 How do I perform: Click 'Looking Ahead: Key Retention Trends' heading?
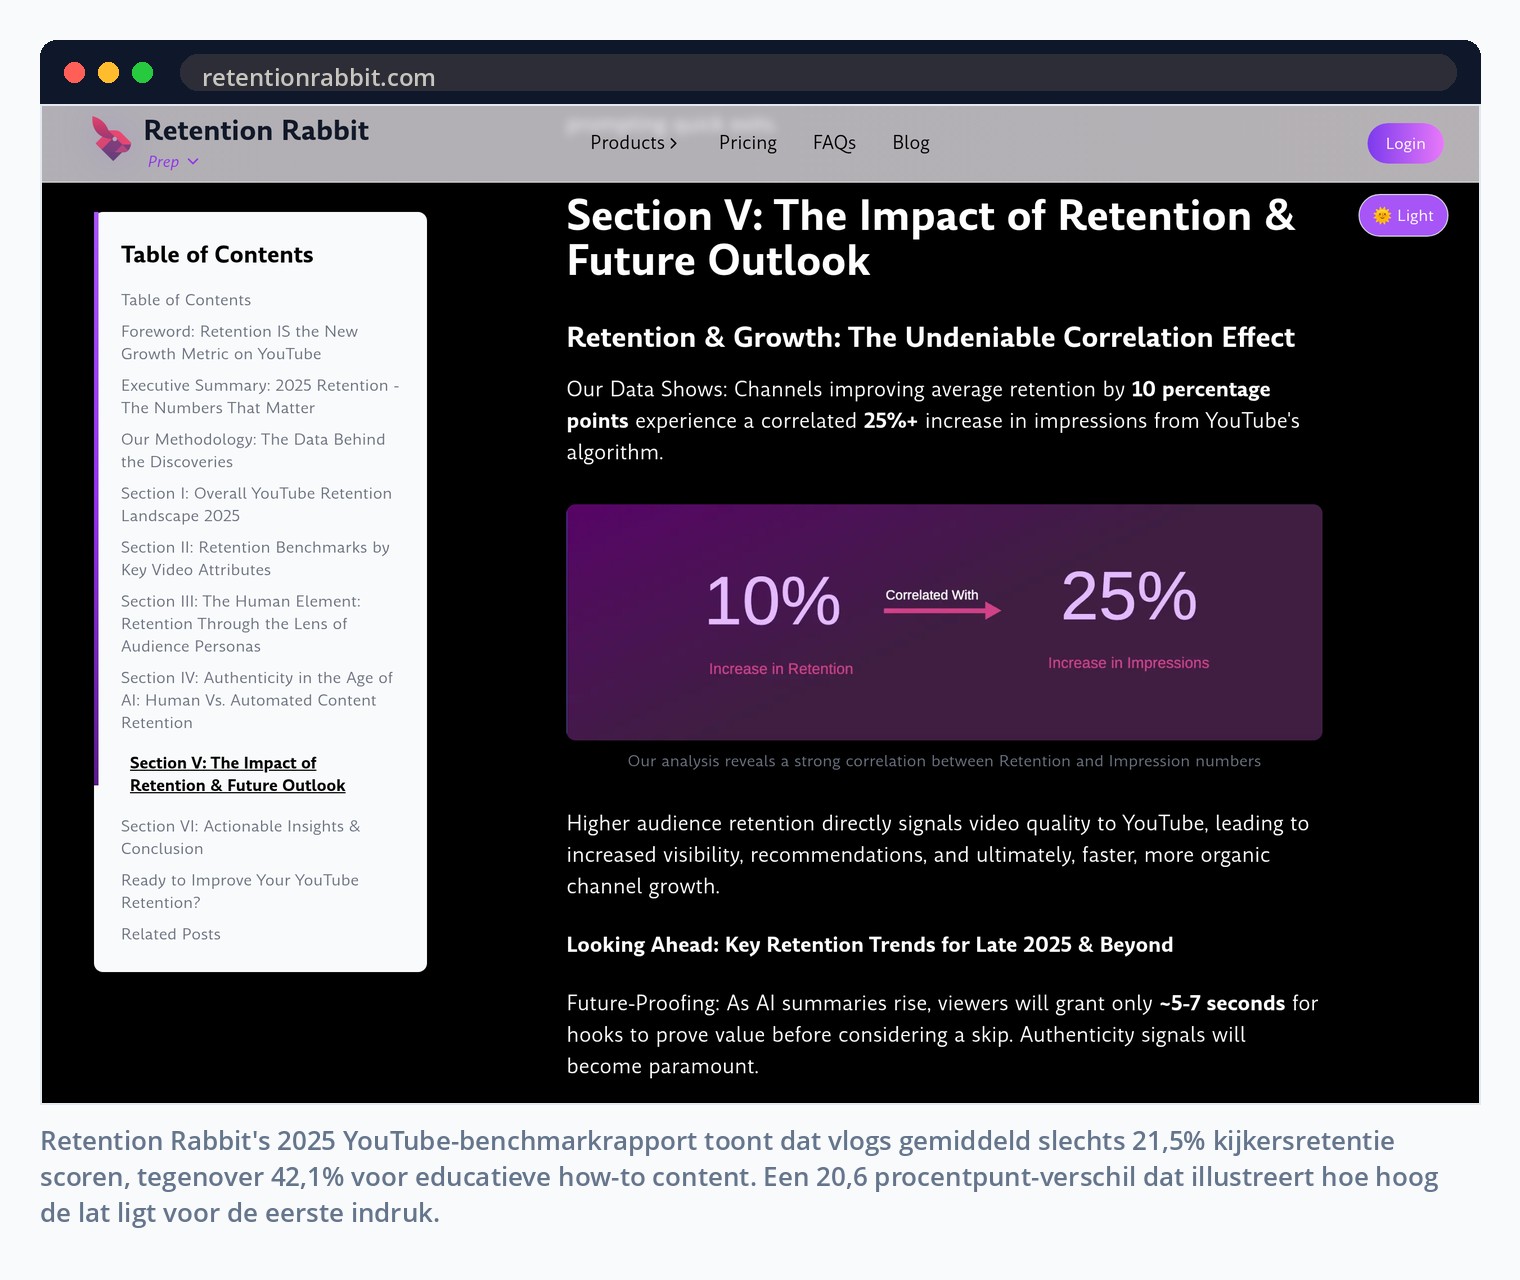[x=870, y=945]
